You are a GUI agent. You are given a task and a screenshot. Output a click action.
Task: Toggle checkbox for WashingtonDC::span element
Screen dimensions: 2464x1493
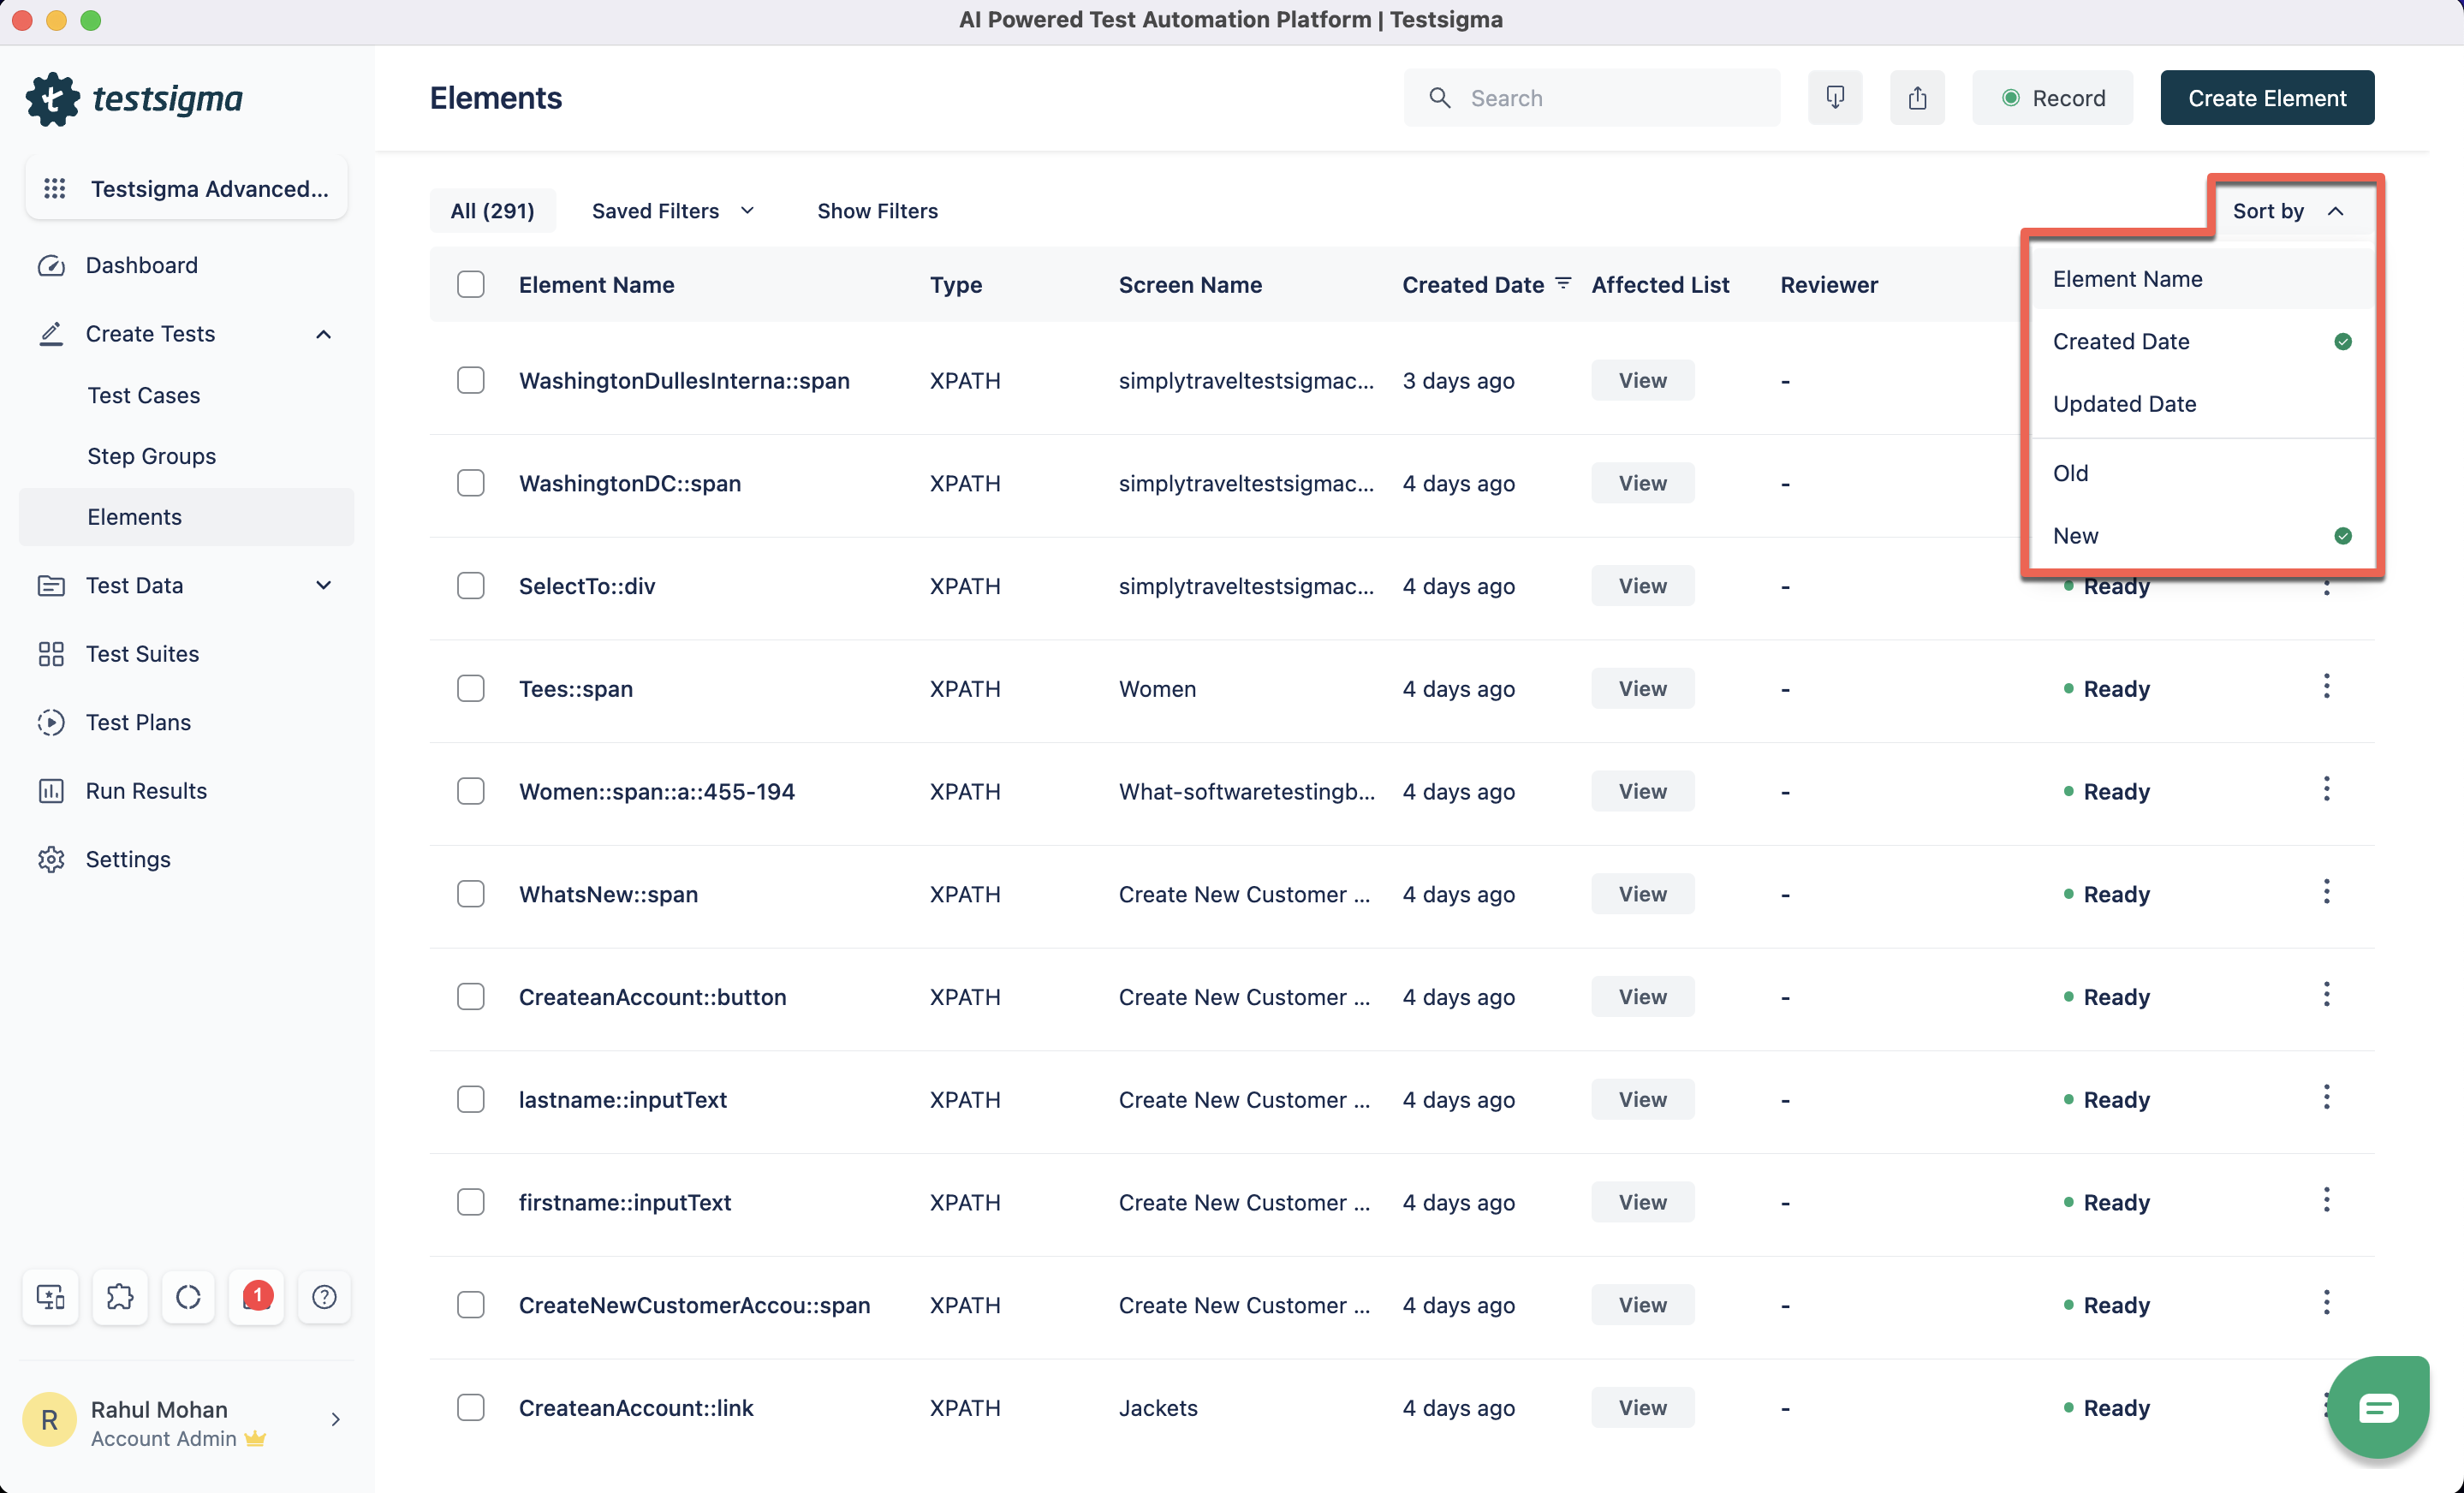468,483
